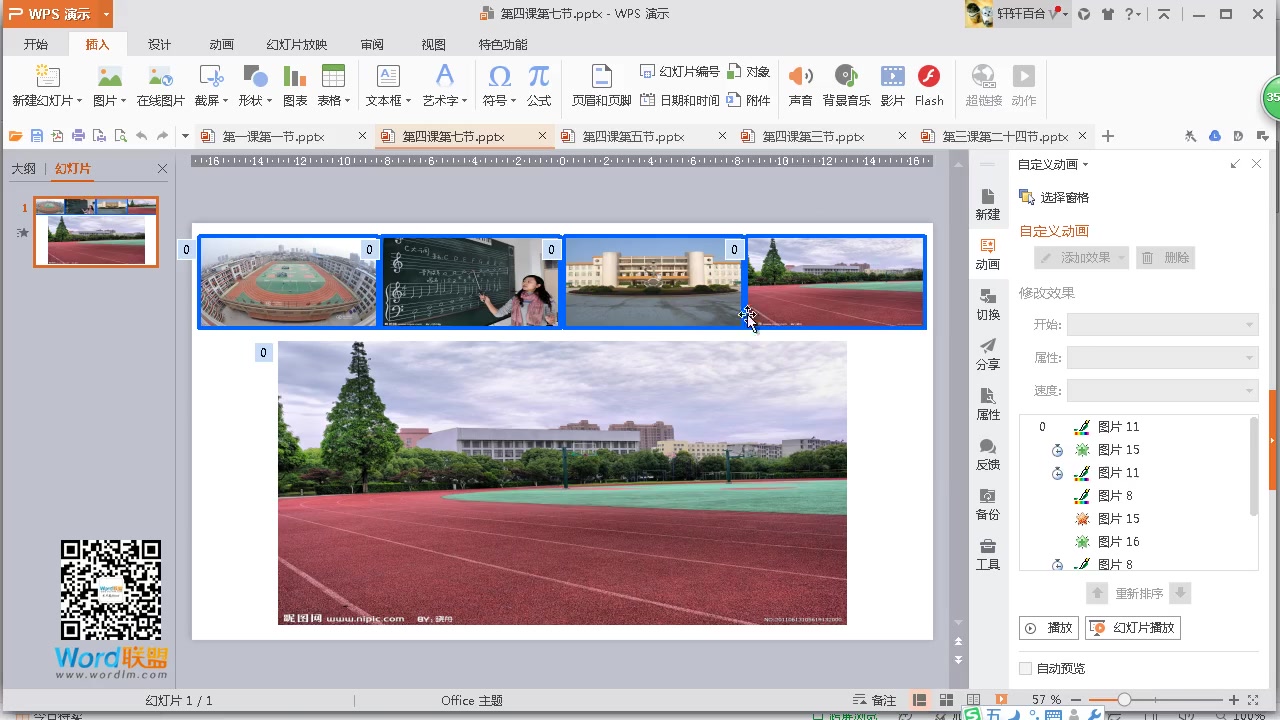Expand the 属性 dropdown in animation pane
The image size is (1280, 720).
1249,358
